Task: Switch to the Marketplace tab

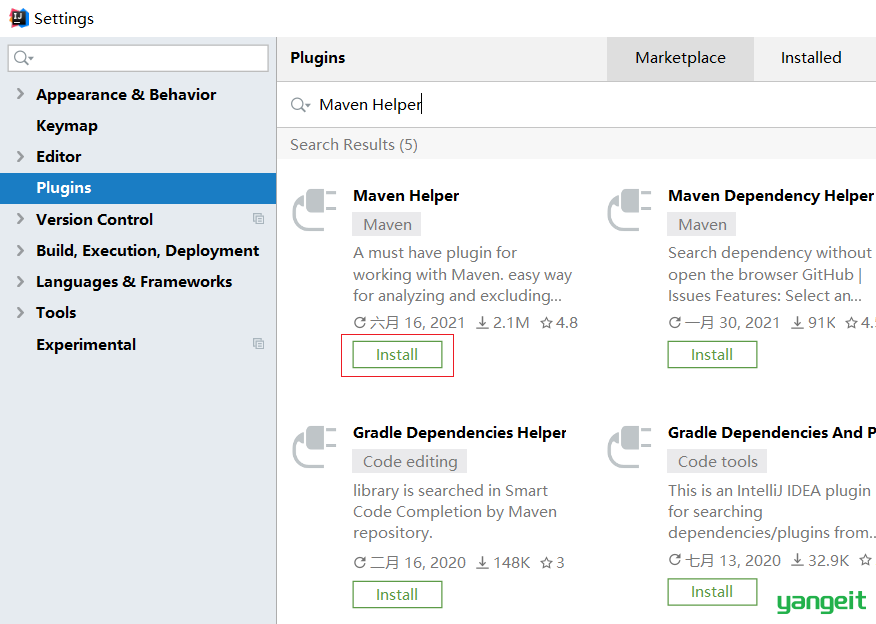Action: [x=680, y=58]
